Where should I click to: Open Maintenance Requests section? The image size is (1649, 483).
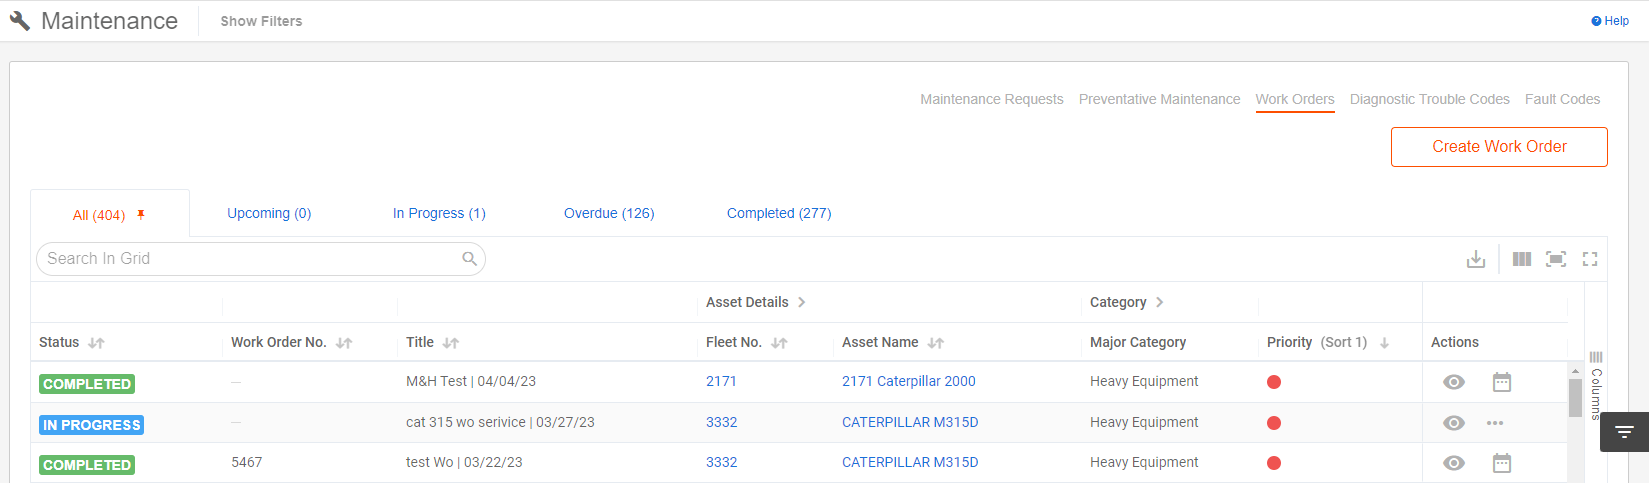pos(992,99)
